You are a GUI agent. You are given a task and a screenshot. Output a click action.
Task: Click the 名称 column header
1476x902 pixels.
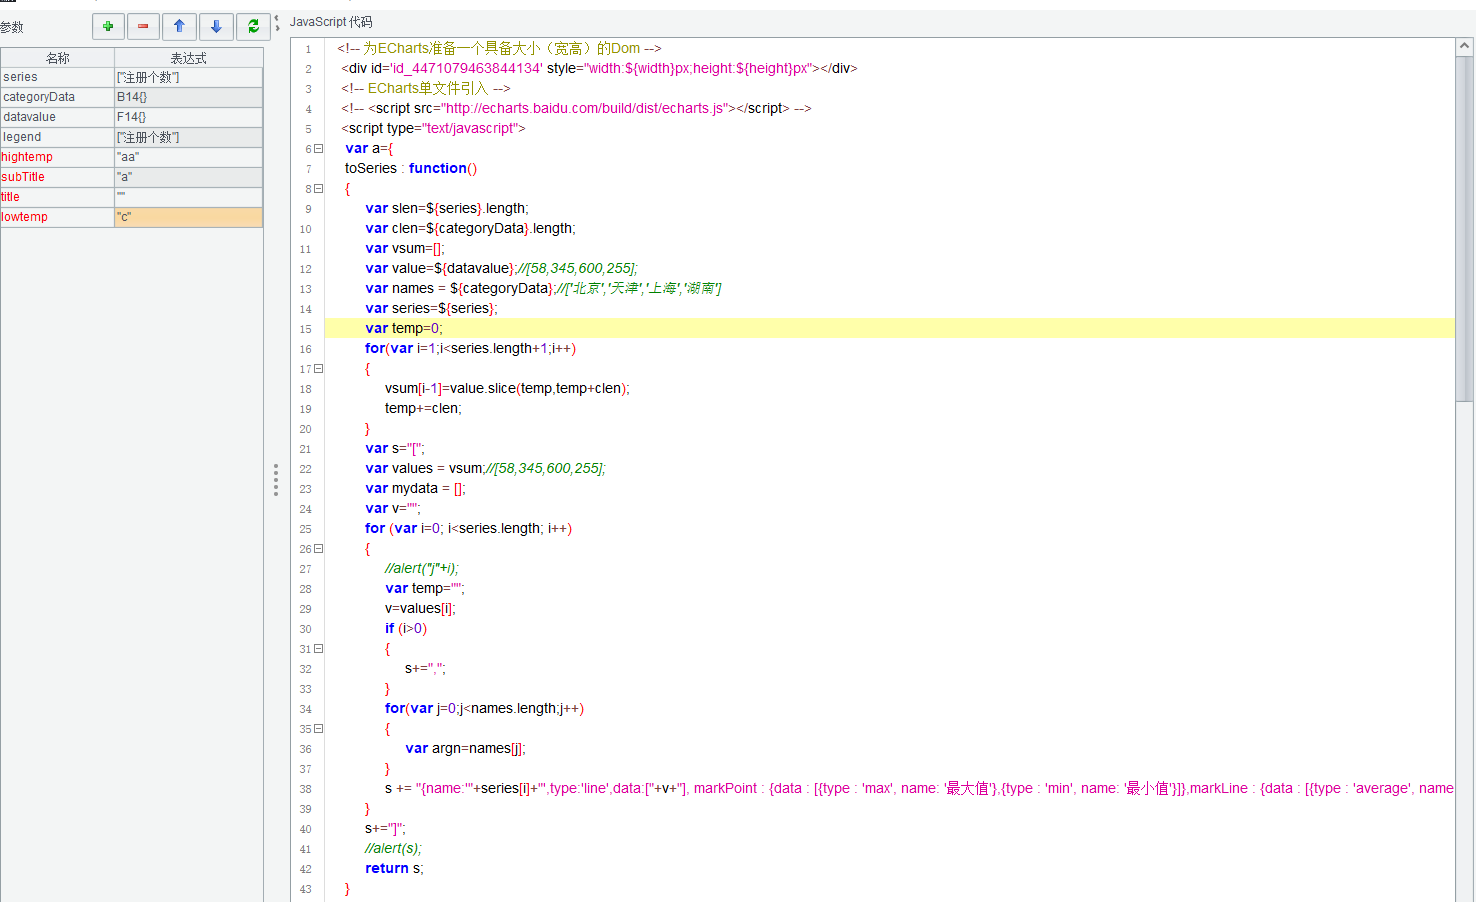click(58, 58)
